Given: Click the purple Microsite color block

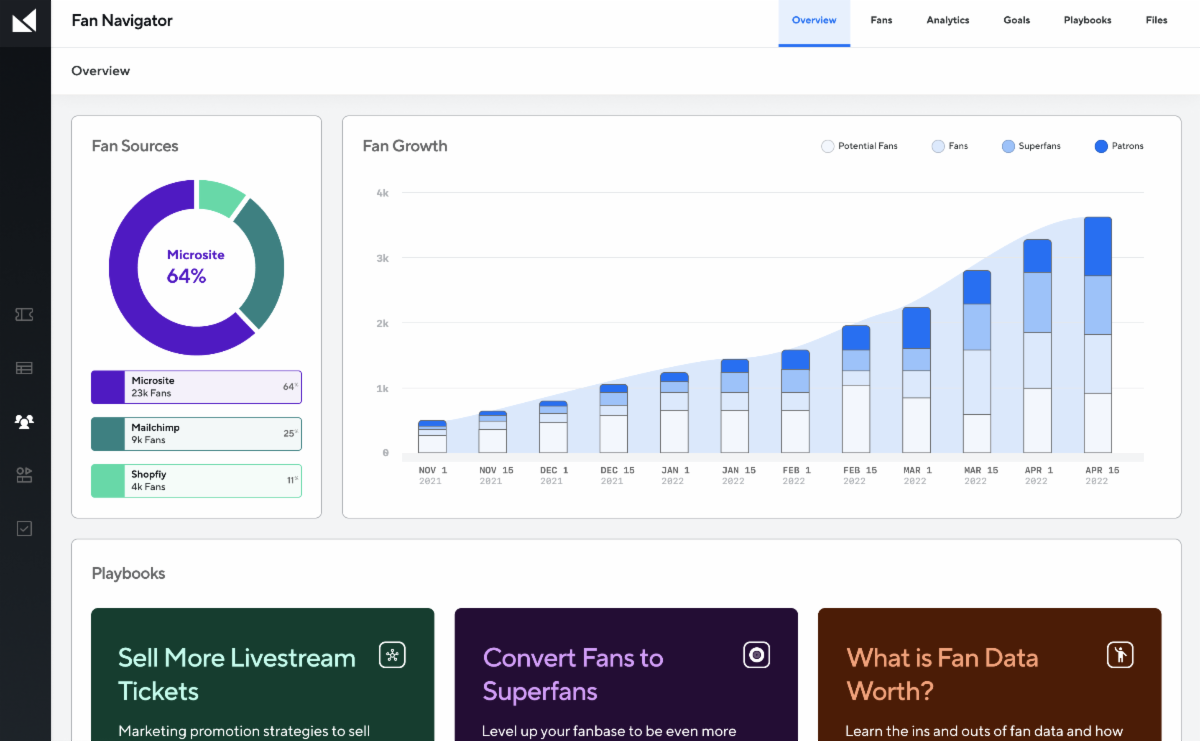Looking at the screenshot, I should point(107,387).
